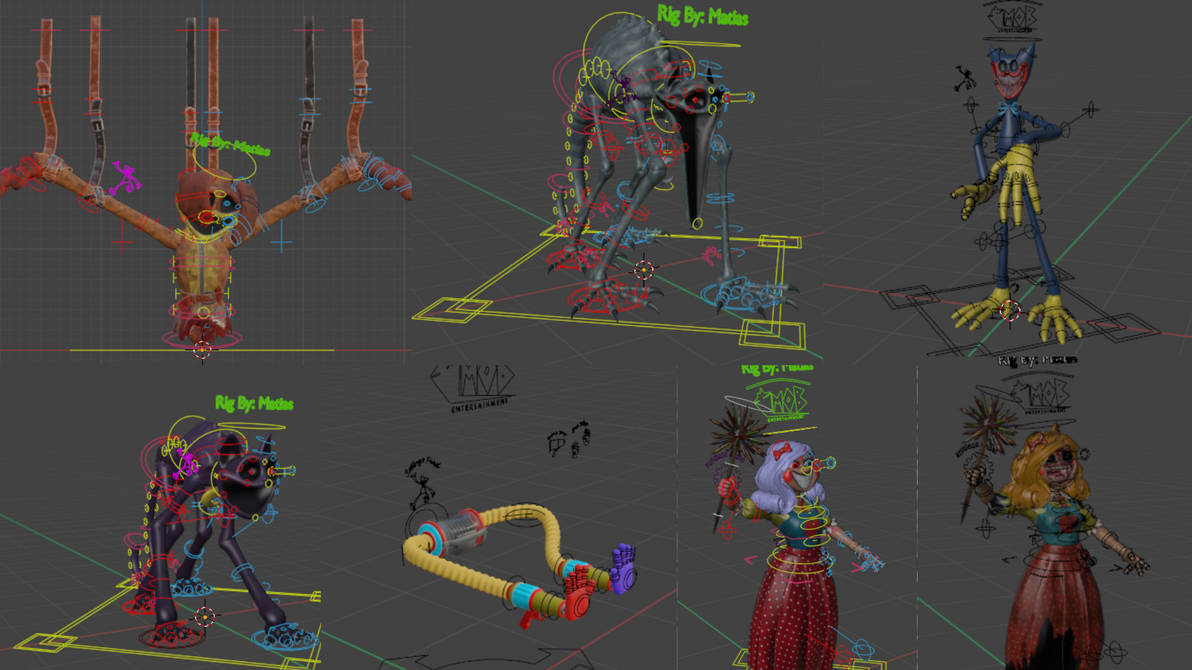This screenshot has width=1192, height=670.
Task: Click the 3D cursor below the orange creature
Action: [x=202, y=349]
